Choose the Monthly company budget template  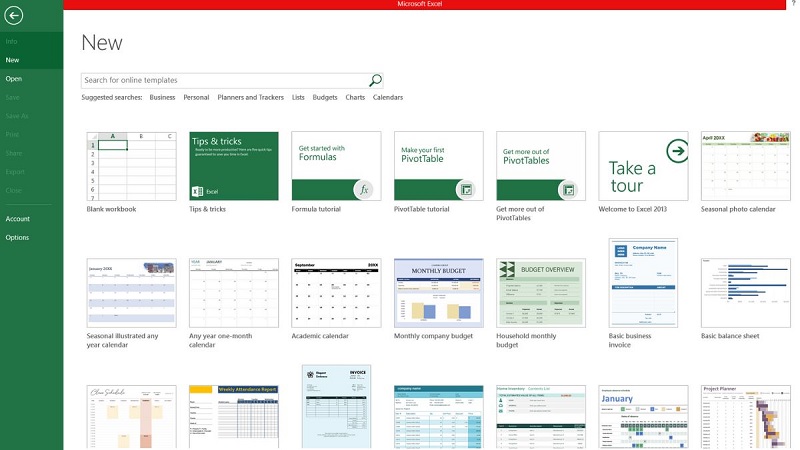click(x=438, y=291)
